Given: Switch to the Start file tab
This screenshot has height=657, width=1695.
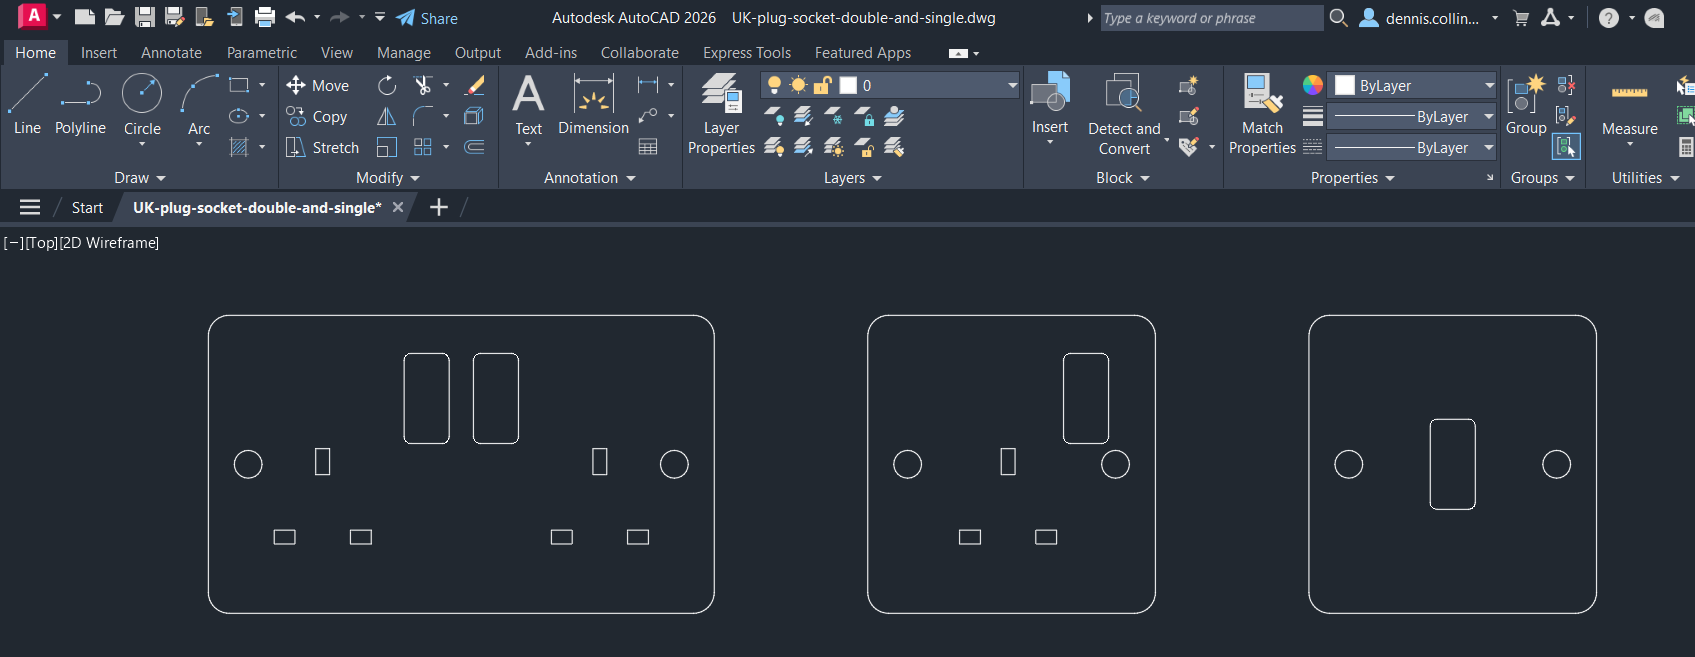Looking at the screenshot, I should [x=87, y=208].
